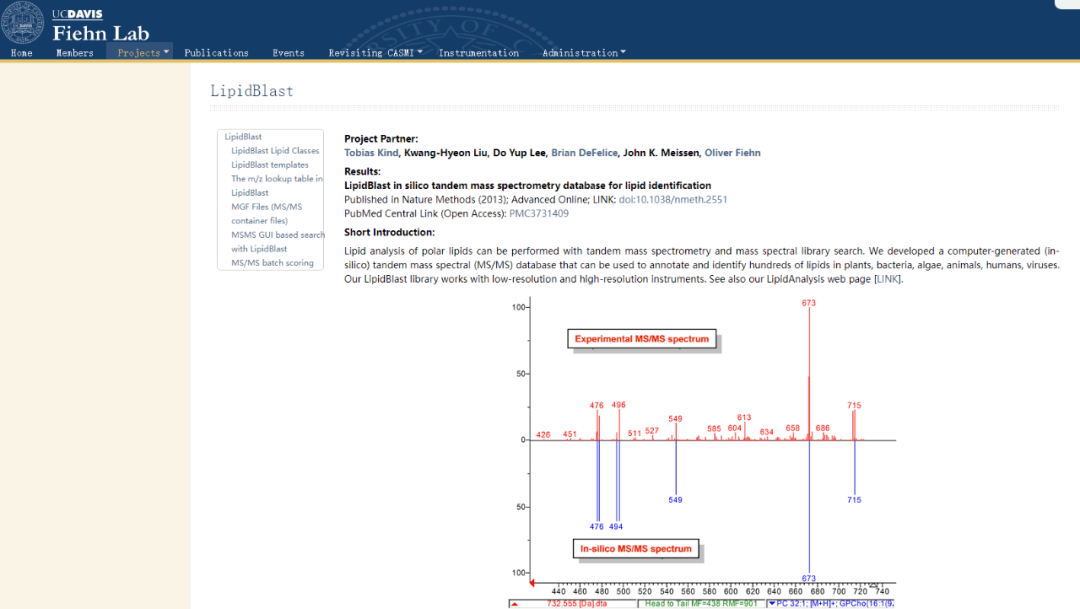This screenshot has width=1080, height=609.
Task: Open Brian DeFelice's profile link
Action: pos(584,153)
